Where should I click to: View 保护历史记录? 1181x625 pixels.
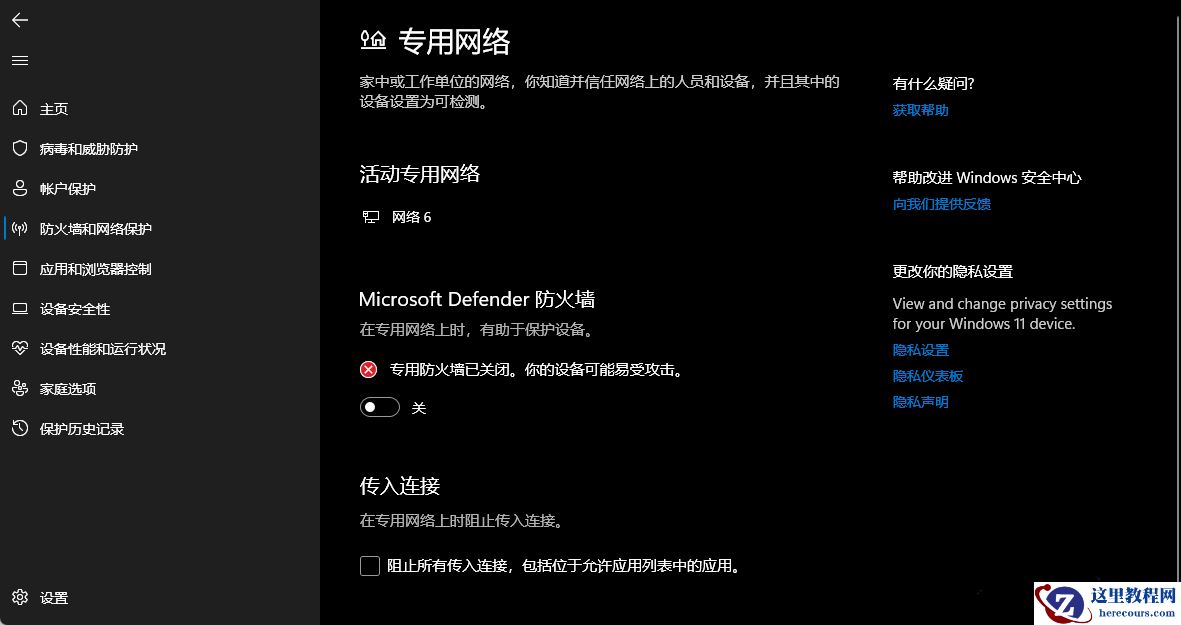[x=81, y=428]
